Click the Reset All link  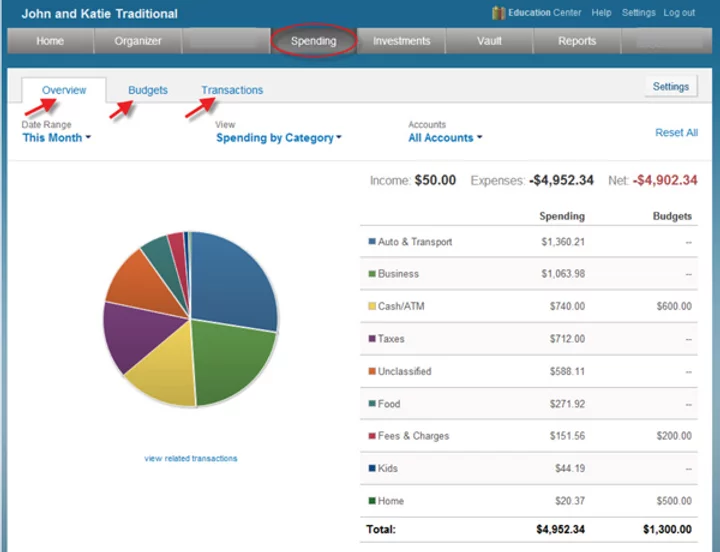point(676,133)
